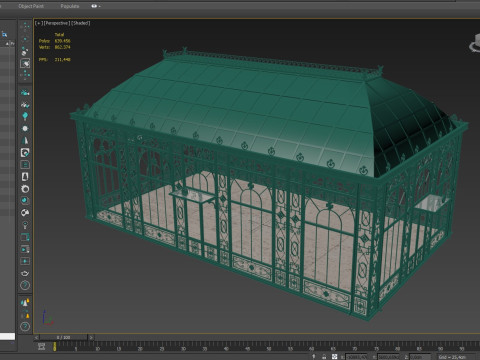Screen dimensions: 480x360
Task: Click the white palette-shaped icon
Action: [x=25, y=213]
